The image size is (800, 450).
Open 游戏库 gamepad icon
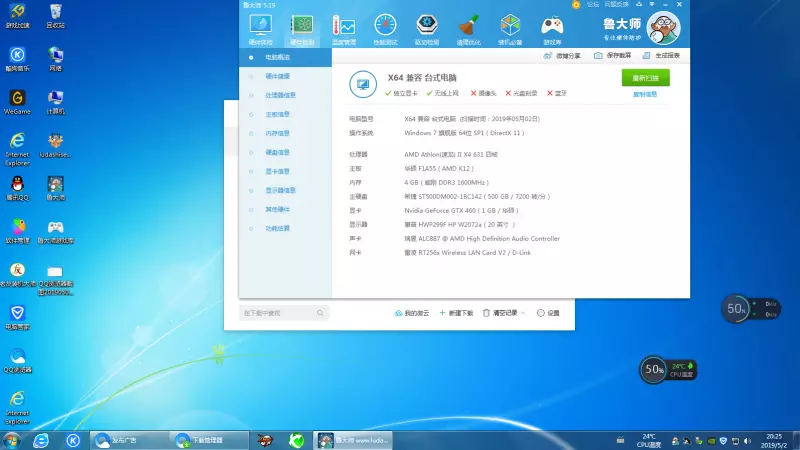(552, 30)
